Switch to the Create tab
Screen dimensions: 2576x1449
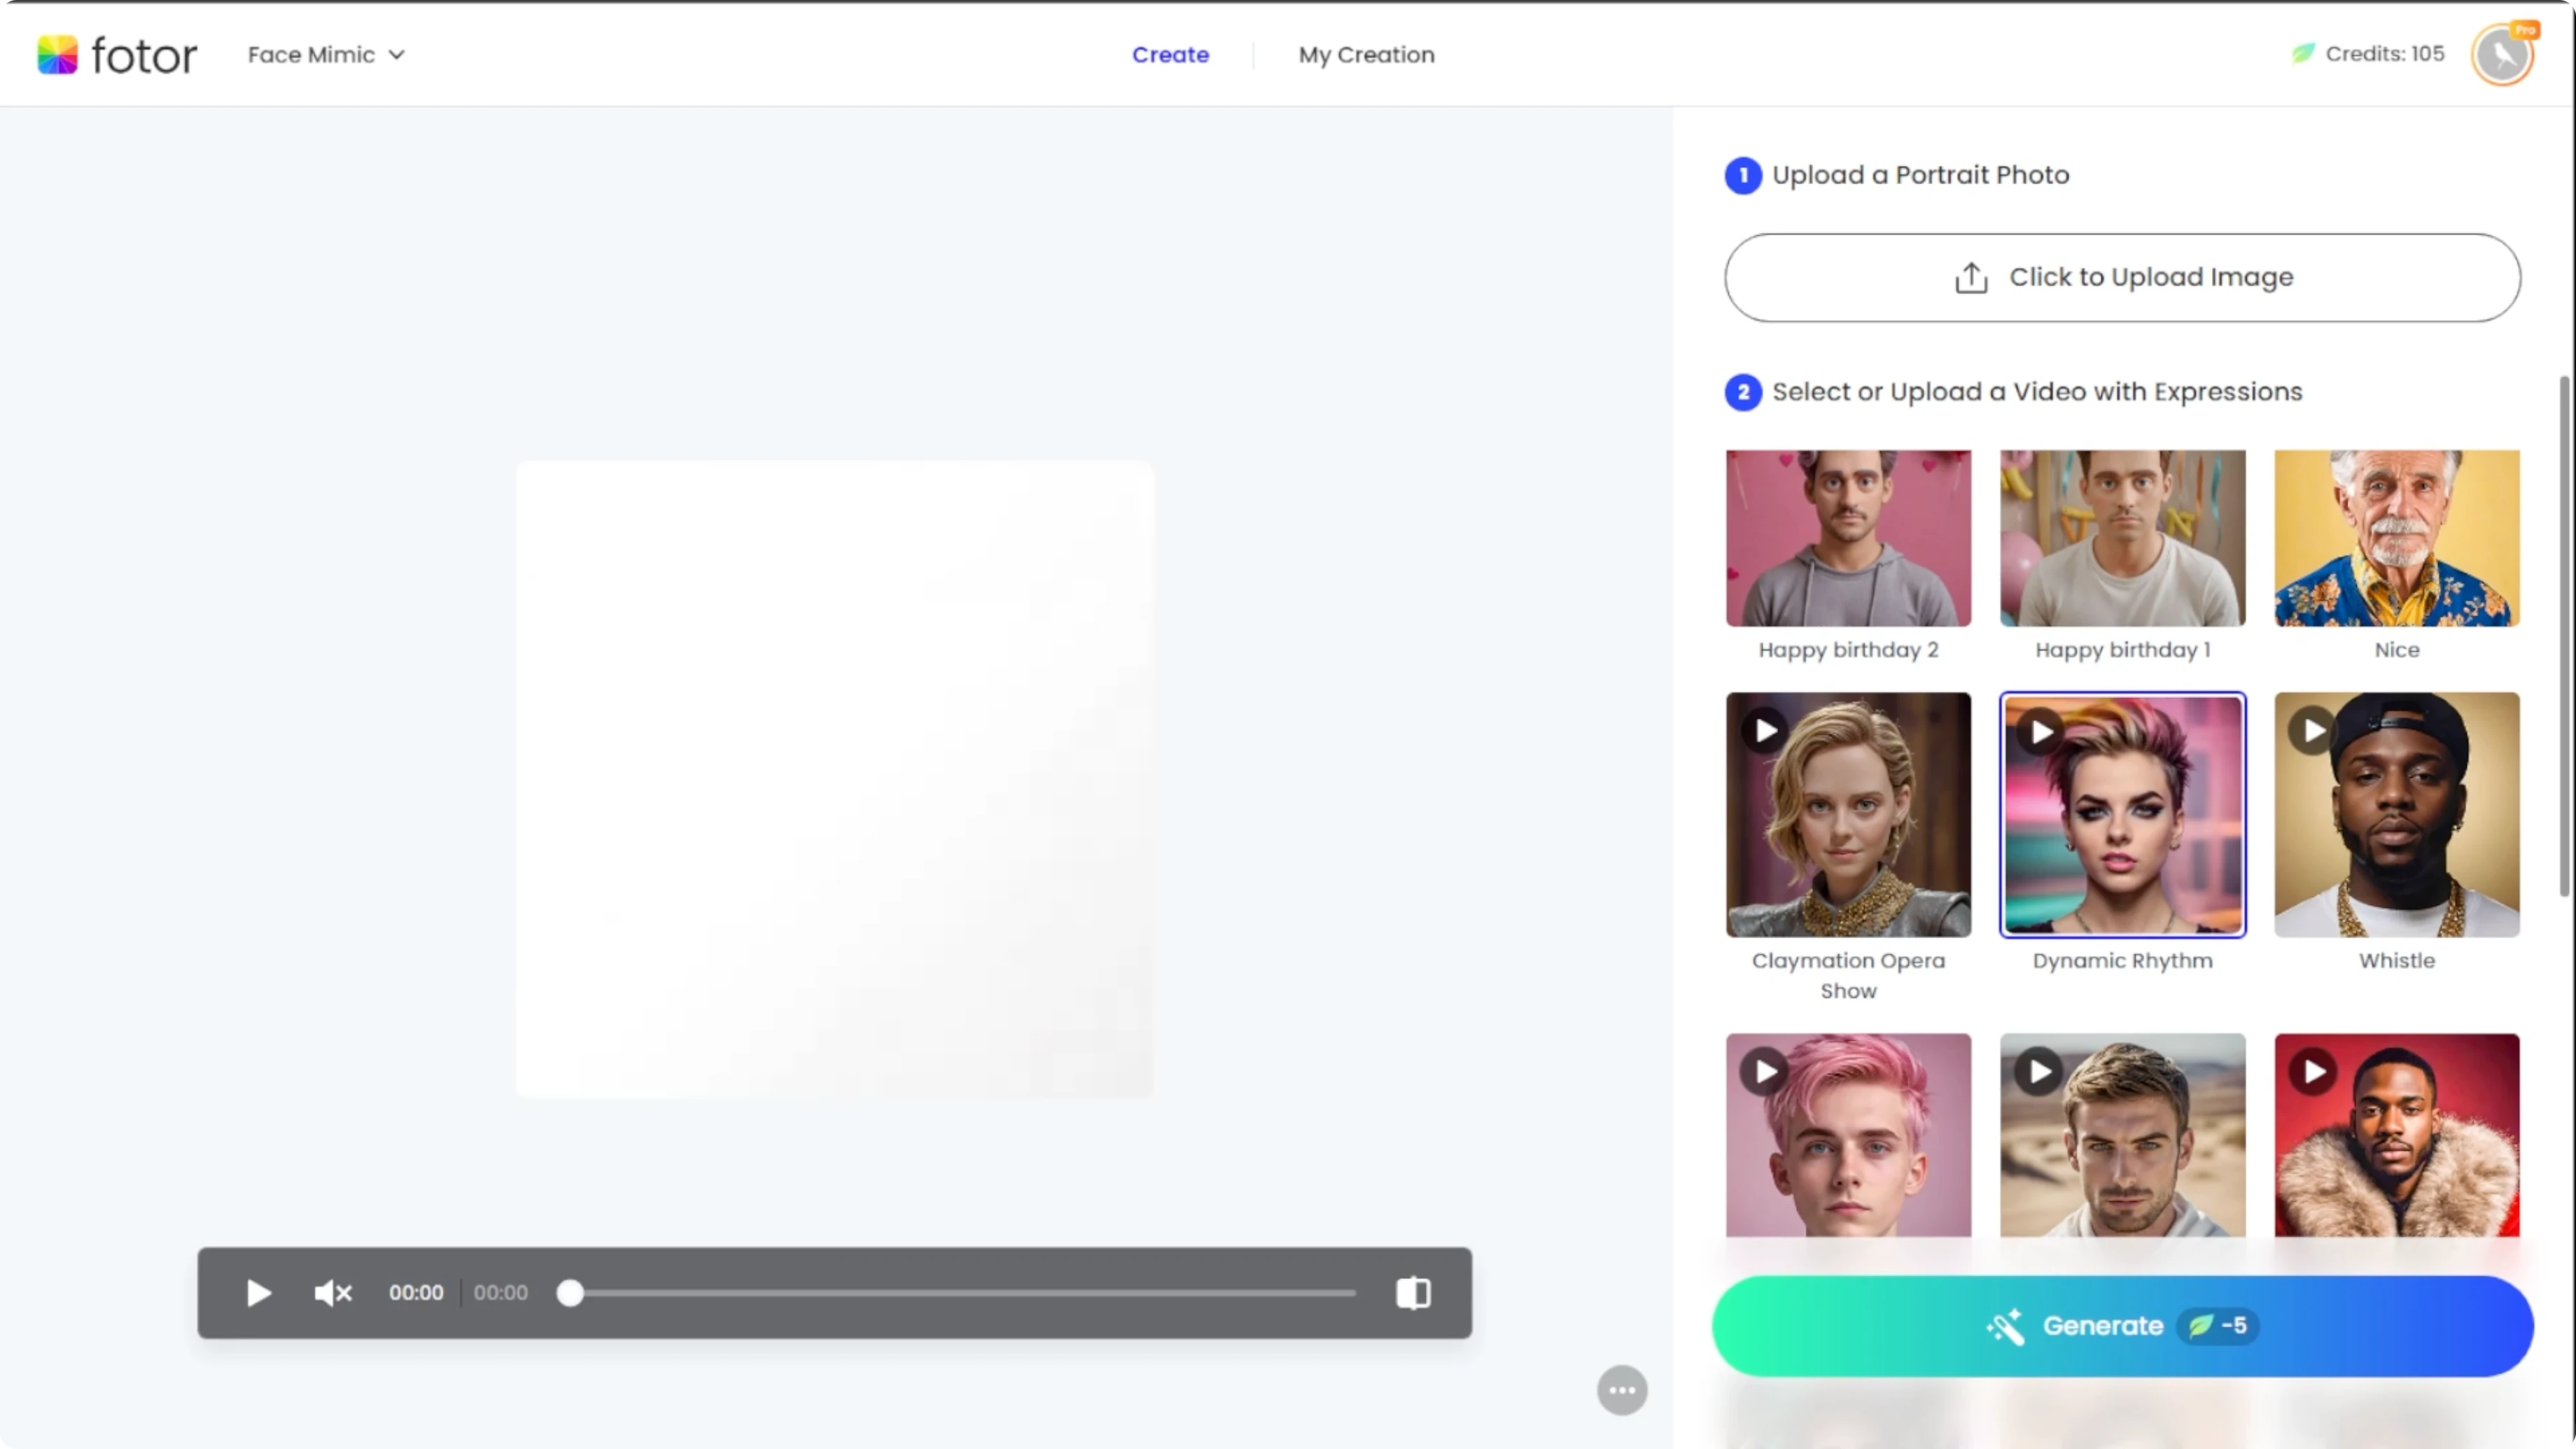pyautogui.click(x=1170, y=55)
